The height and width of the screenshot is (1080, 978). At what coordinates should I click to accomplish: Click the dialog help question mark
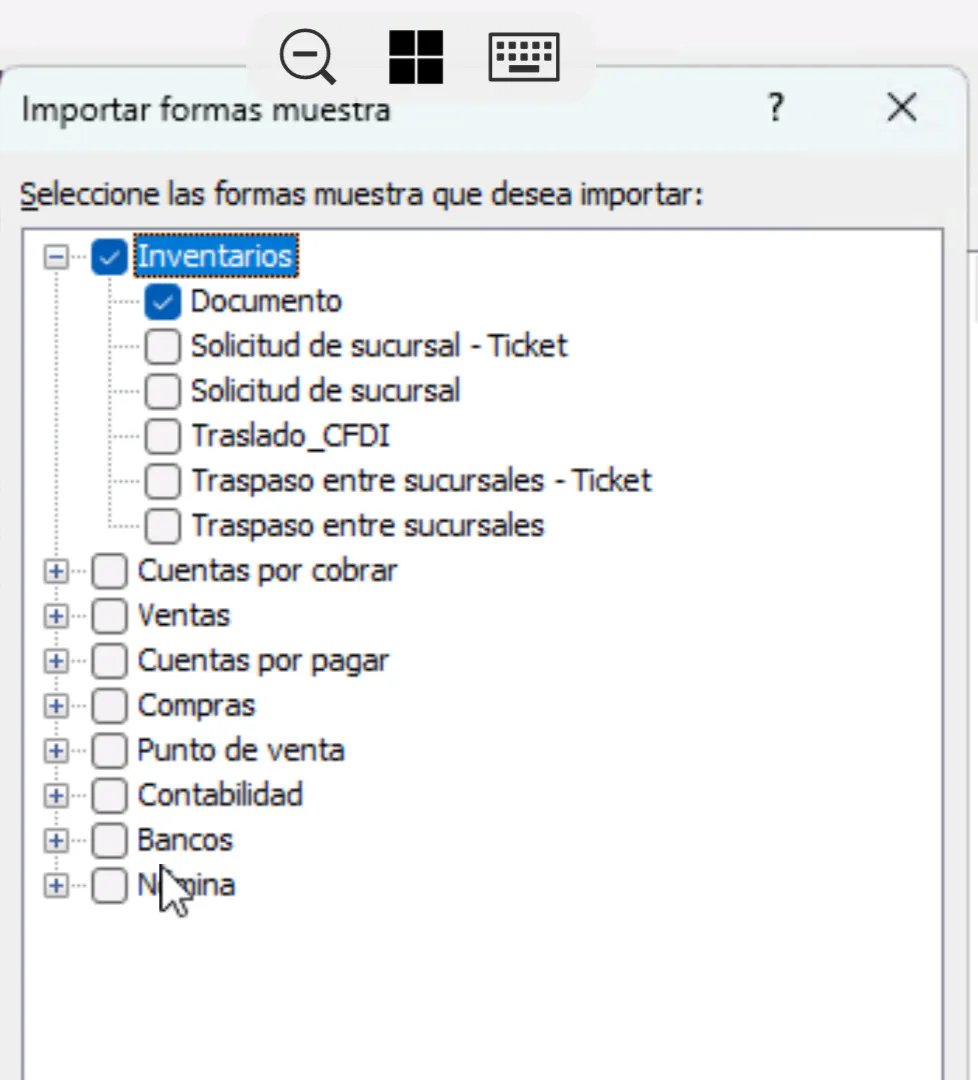775,108
